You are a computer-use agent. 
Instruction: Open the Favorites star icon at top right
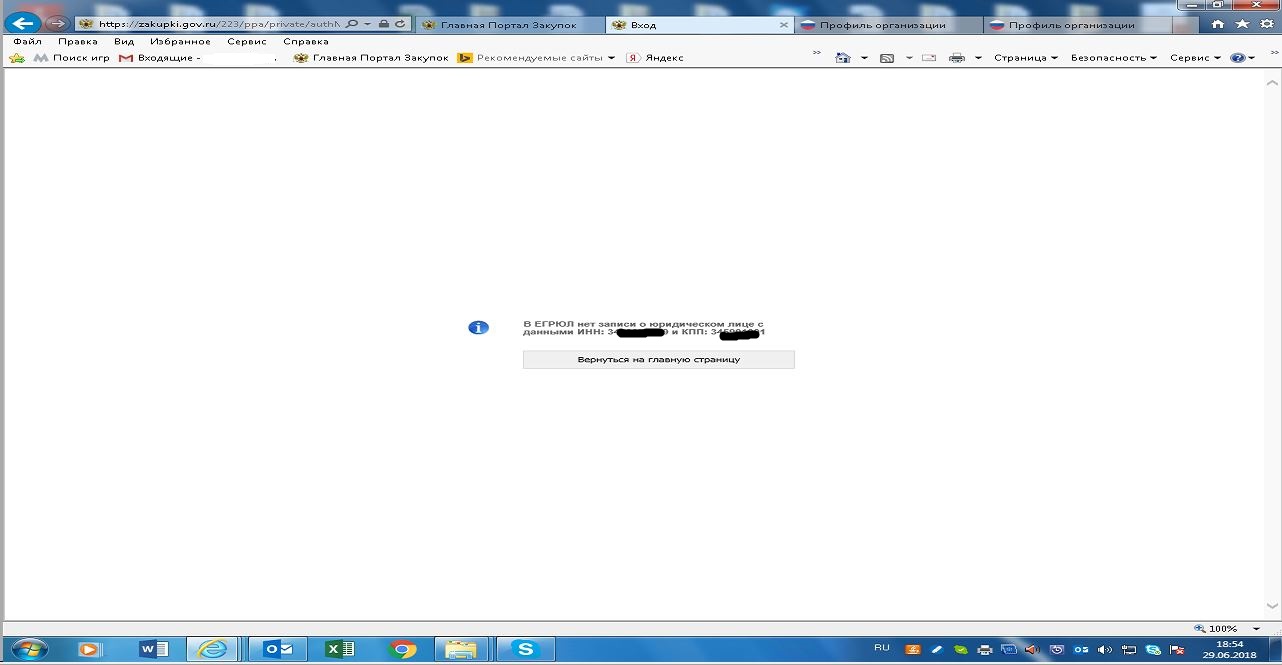(1242, 24)
